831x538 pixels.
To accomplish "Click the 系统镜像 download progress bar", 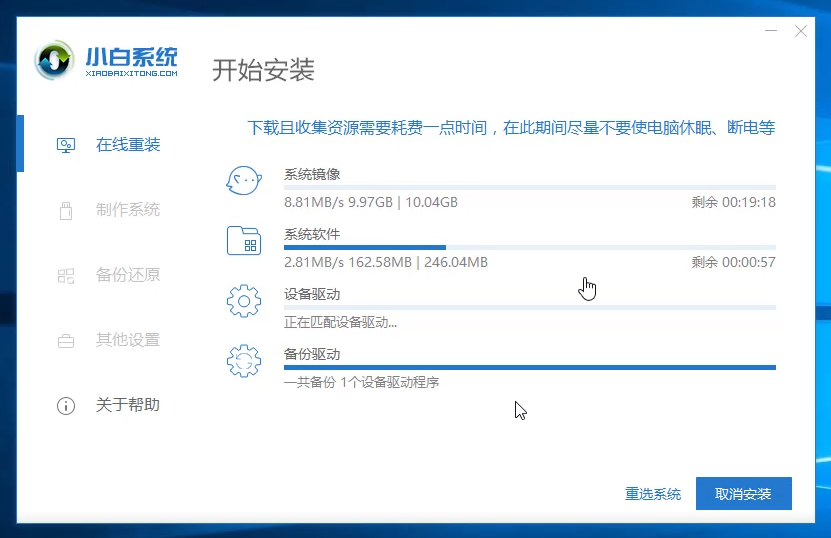I will point(529,187).
